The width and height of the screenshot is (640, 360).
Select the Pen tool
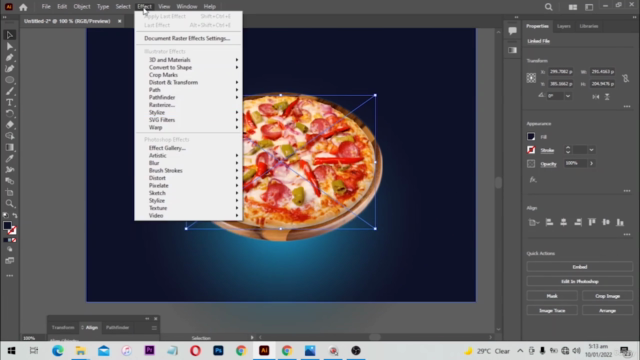[x=9, y=58]
